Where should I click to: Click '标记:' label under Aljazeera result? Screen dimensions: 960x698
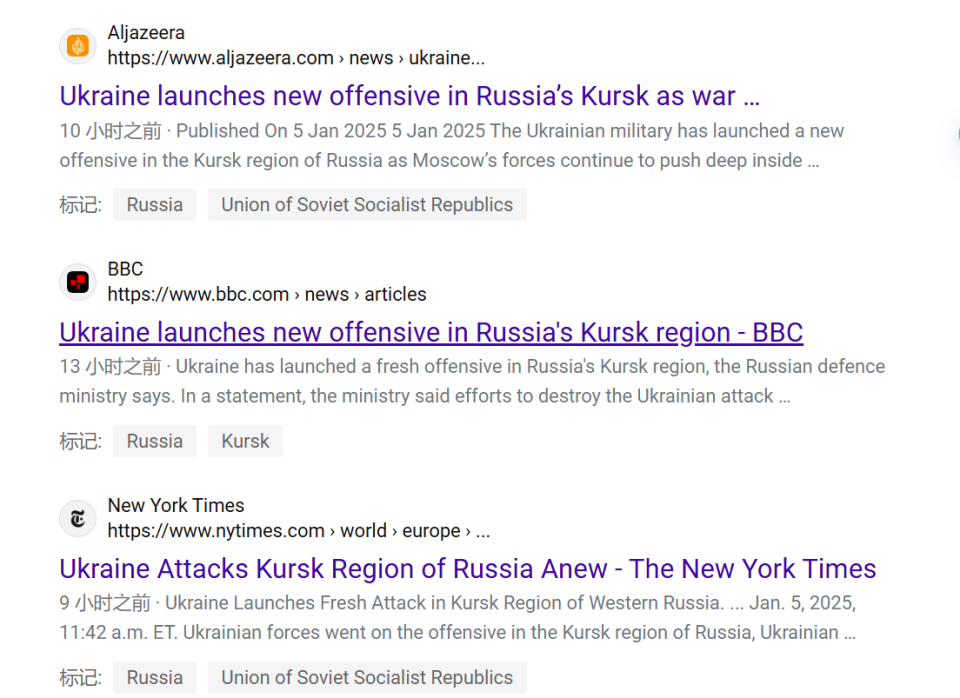click(x=80, y=205)
